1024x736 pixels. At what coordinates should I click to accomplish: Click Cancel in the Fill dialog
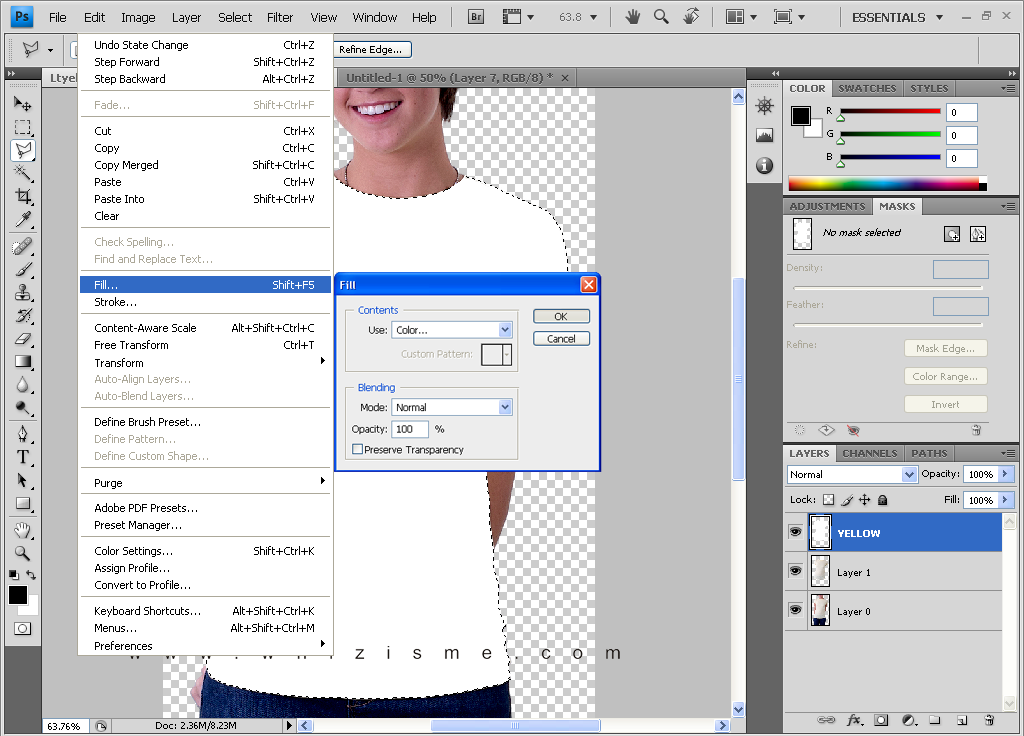(561, 338)
